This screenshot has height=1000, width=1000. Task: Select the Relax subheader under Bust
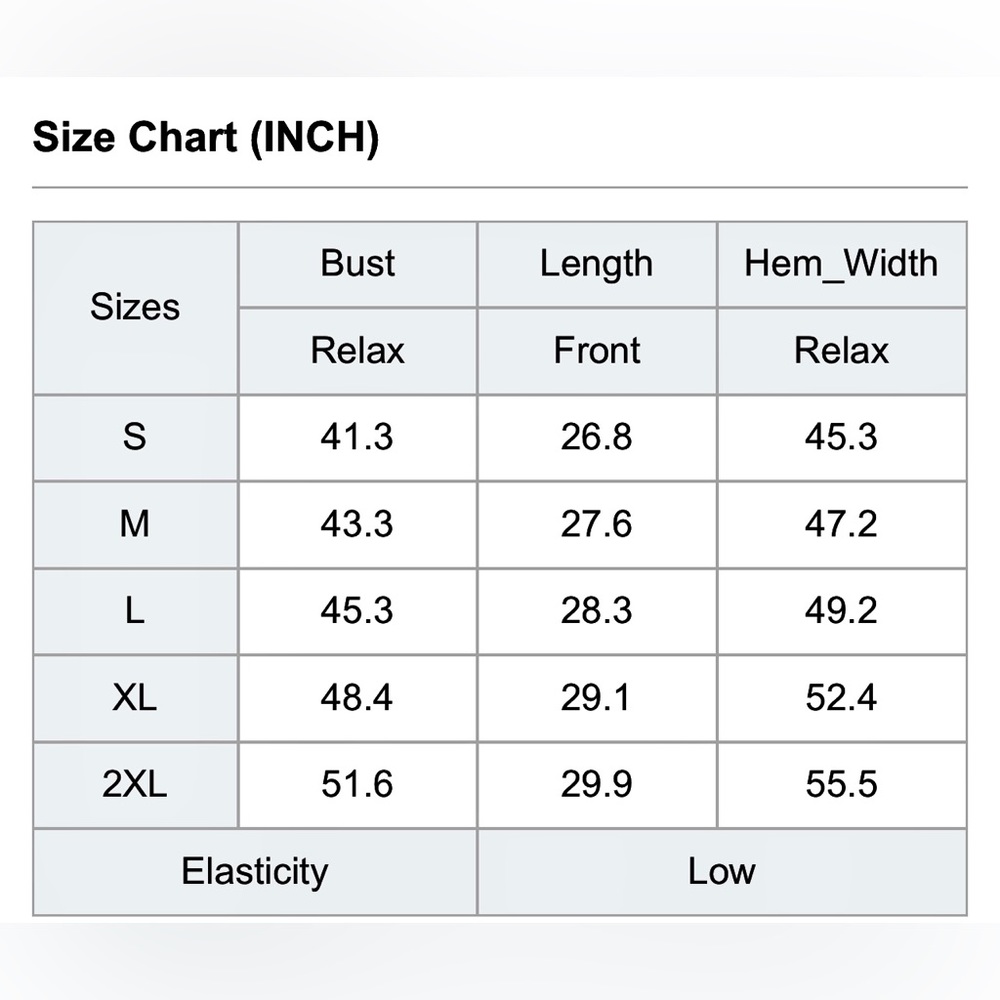tap(358, 351)
